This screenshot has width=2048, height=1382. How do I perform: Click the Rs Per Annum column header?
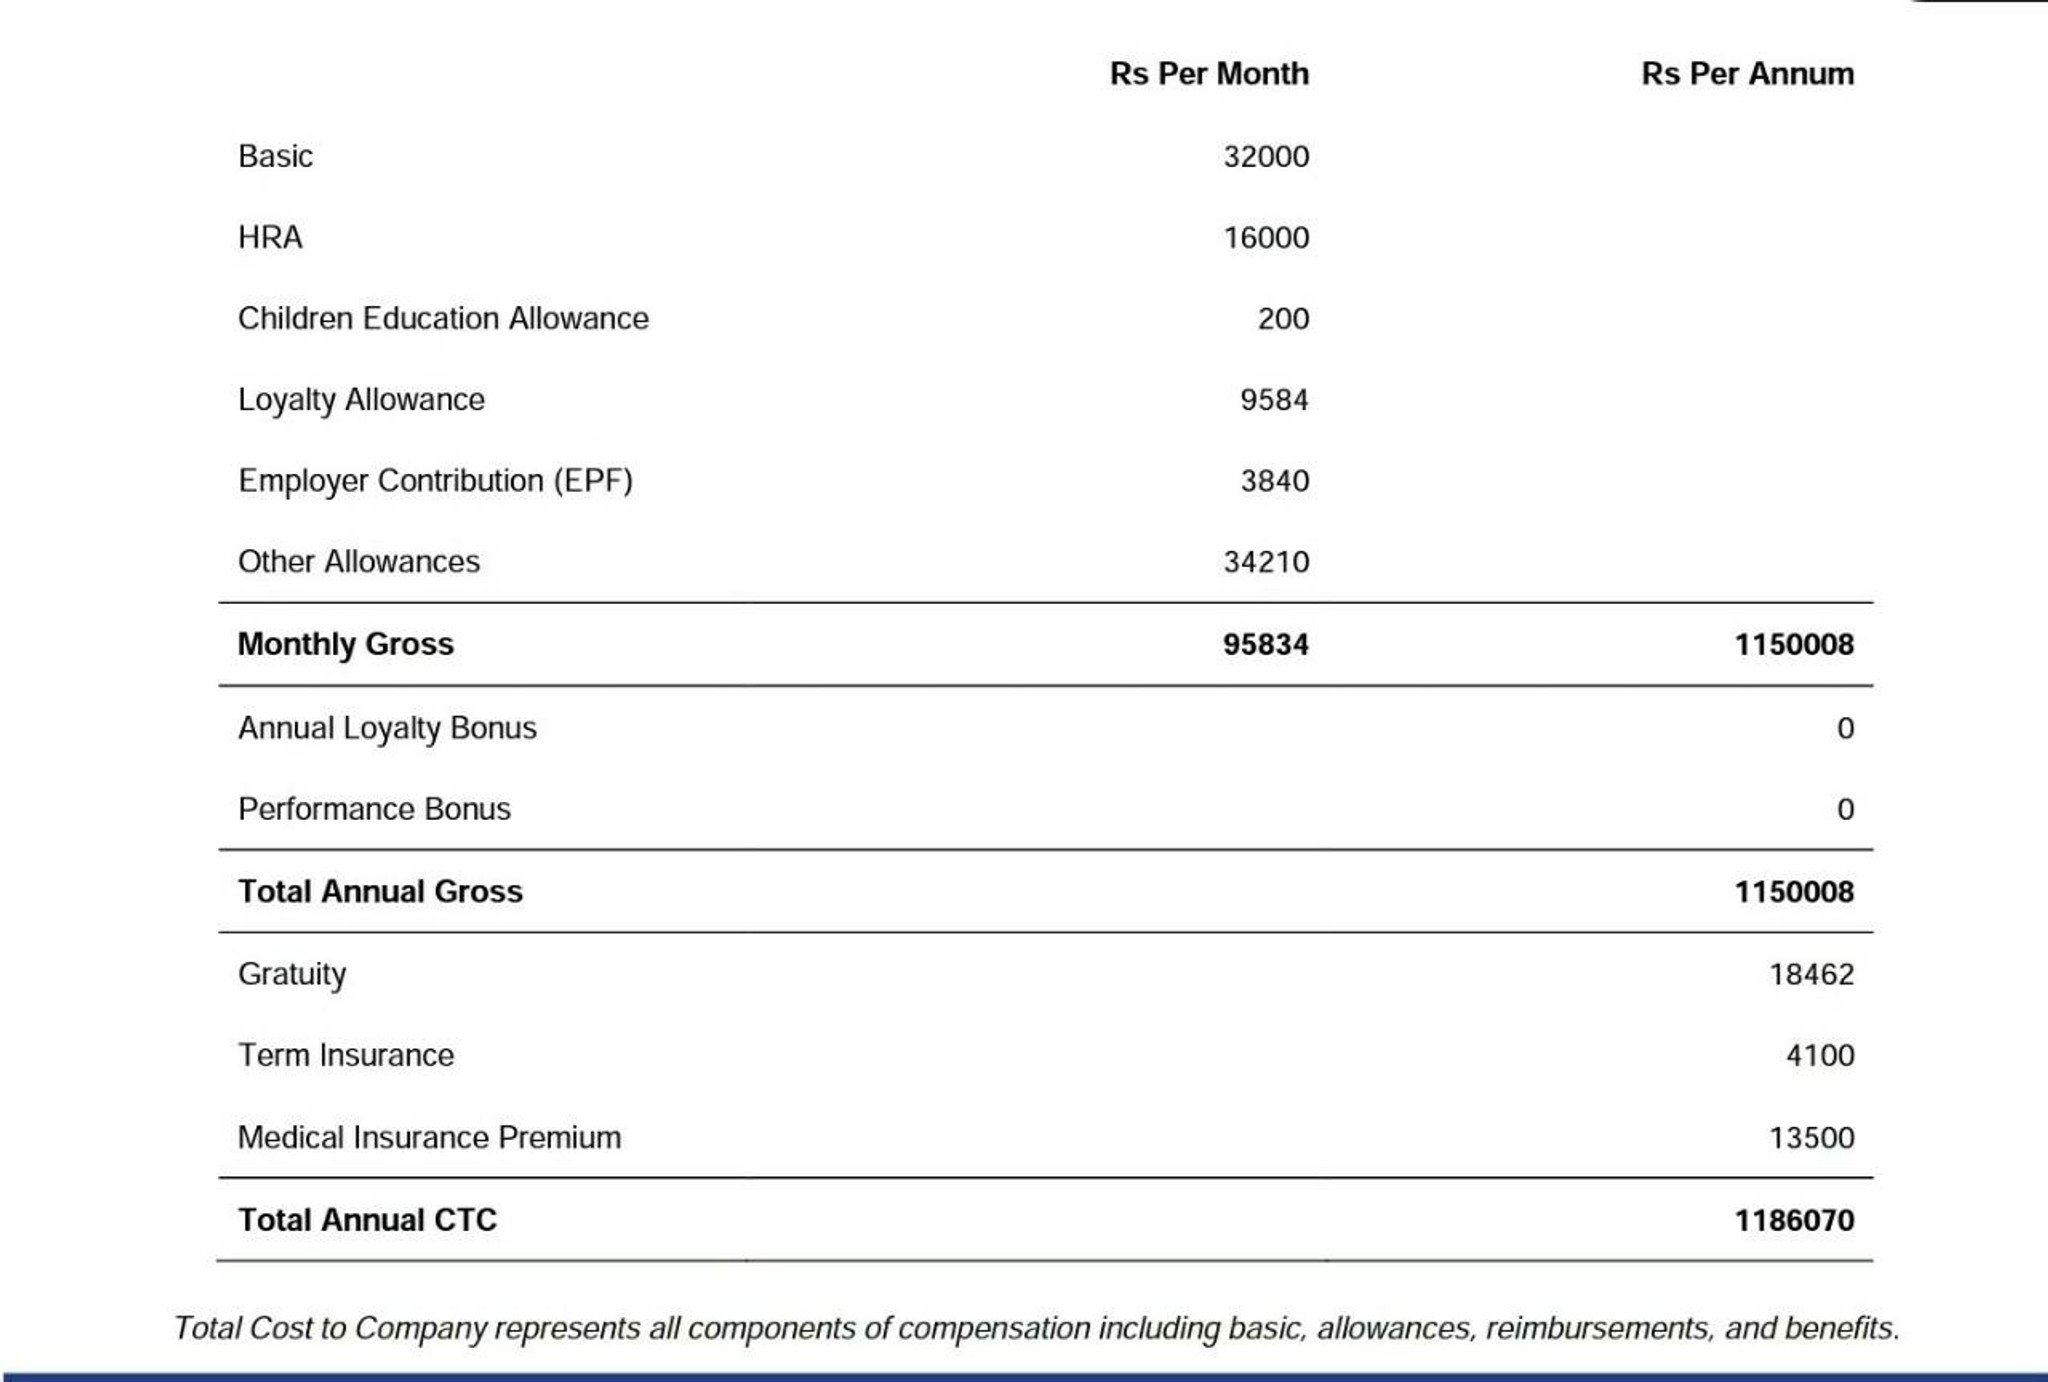1747,74
